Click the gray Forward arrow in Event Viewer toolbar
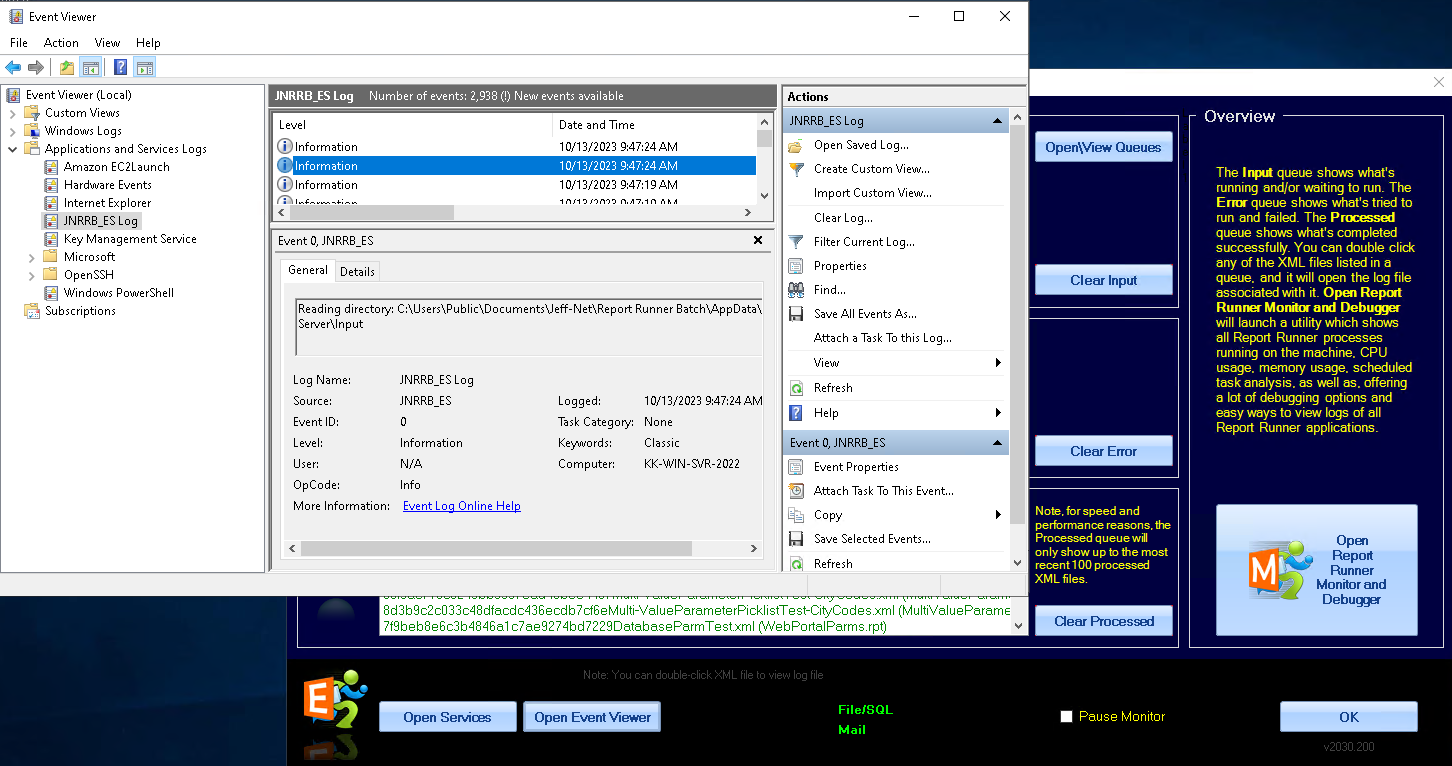1452x766 pixels. [36, 68]
